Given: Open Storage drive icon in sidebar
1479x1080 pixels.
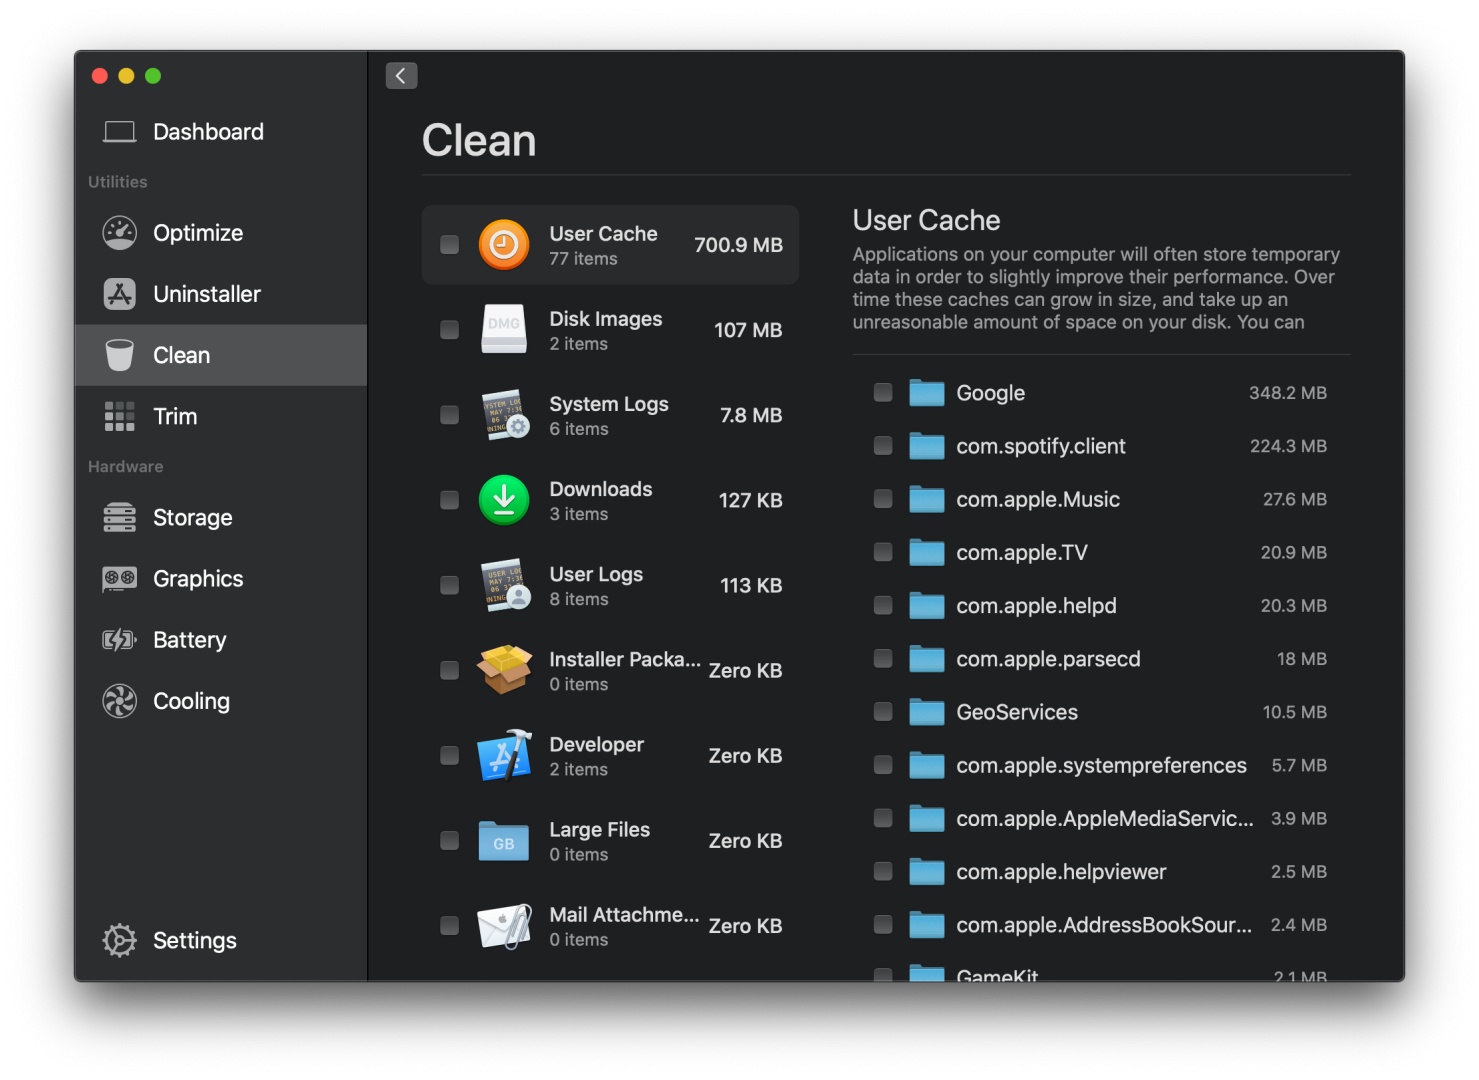Looking at the screenshot, I should [x=120, y=518].
